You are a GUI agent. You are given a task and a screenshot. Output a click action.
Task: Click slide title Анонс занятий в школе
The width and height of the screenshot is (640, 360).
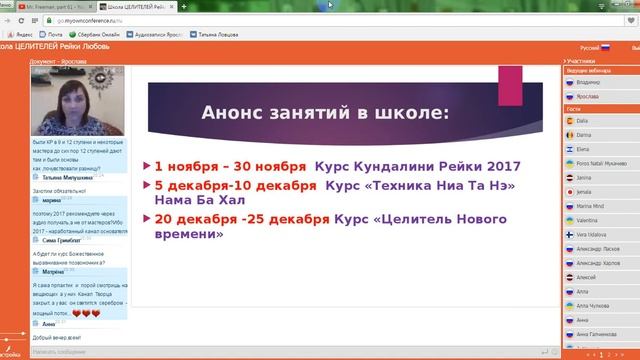325,113
